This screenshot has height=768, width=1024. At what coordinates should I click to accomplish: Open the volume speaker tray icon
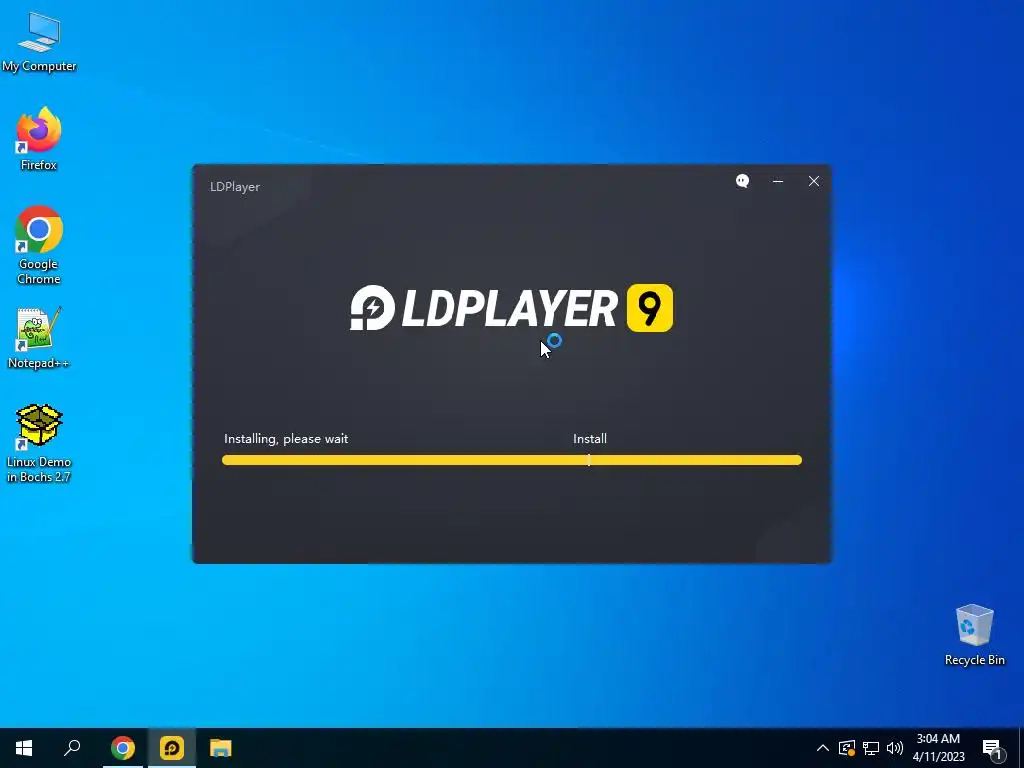pos(895,748)
